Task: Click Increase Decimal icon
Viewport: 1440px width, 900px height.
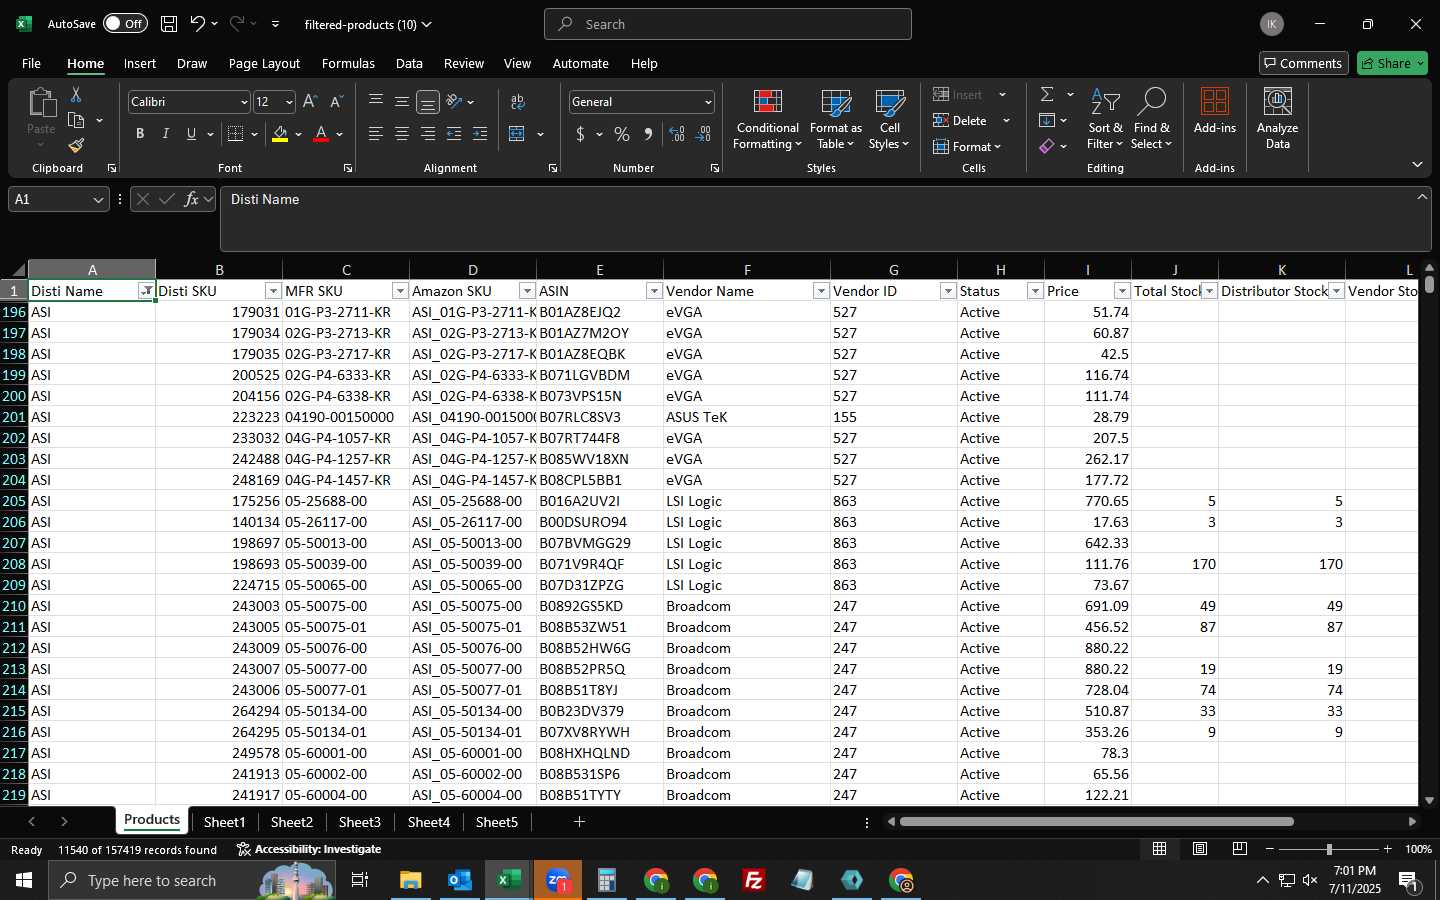Action: pyautogui.click(x=677, y=134)
